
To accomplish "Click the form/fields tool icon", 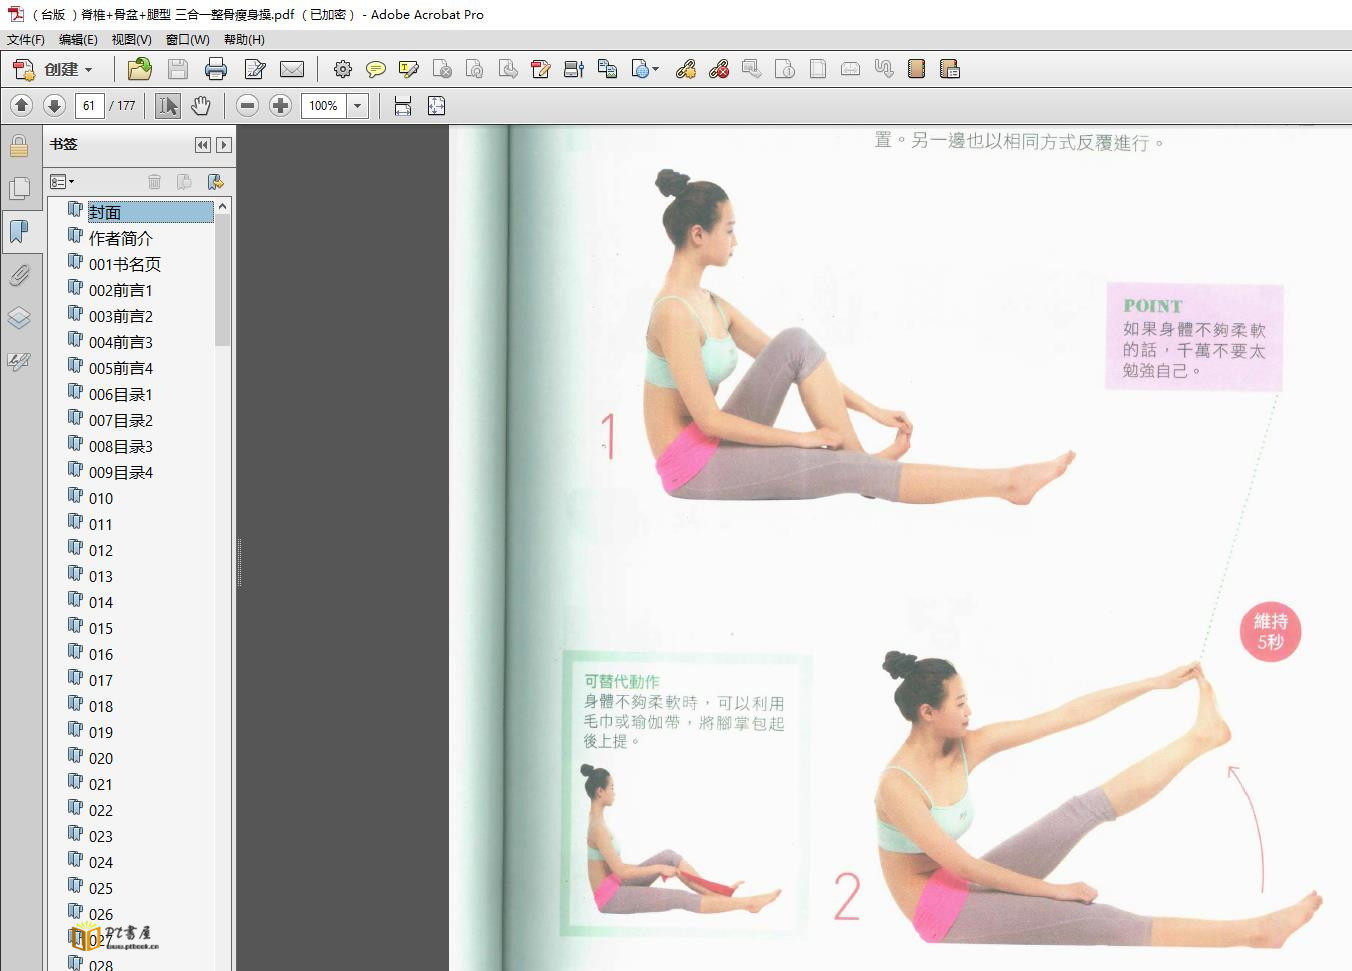I will click(574, 69).
